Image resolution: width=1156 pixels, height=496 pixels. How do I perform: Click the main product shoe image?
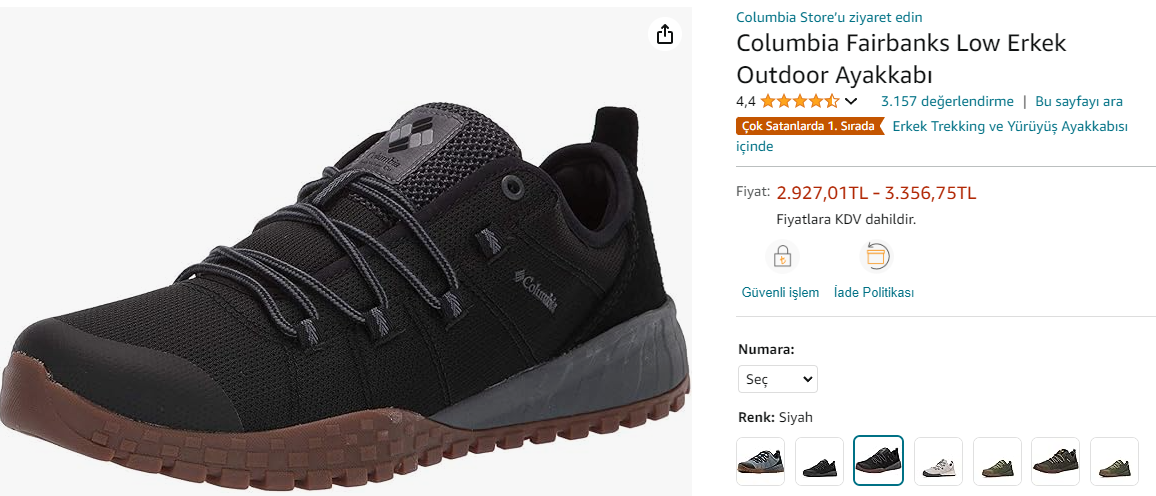click(346, 290)
